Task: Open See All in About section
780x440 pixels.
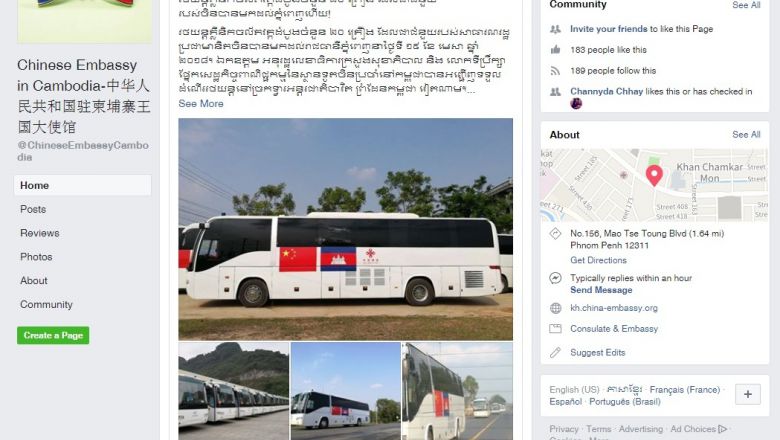Action: (746, 135)
